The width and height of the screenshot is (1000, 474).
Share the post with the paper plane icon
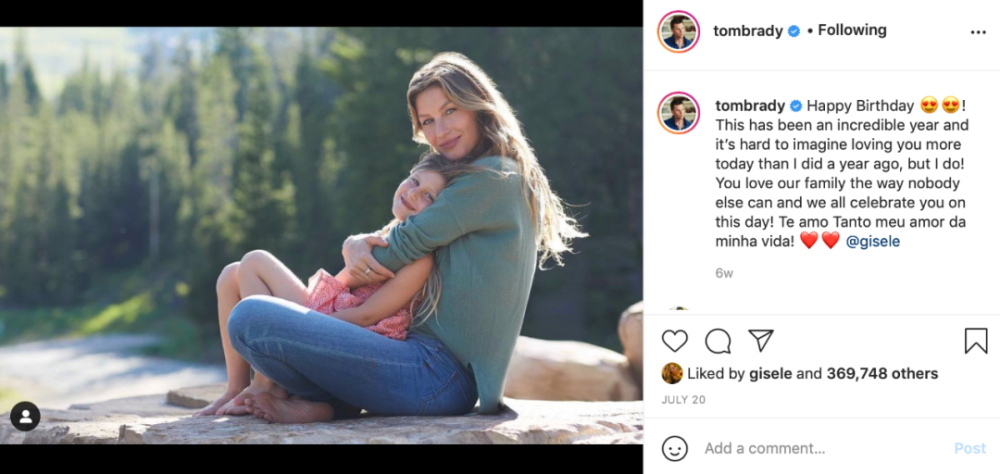click(761, 341)
